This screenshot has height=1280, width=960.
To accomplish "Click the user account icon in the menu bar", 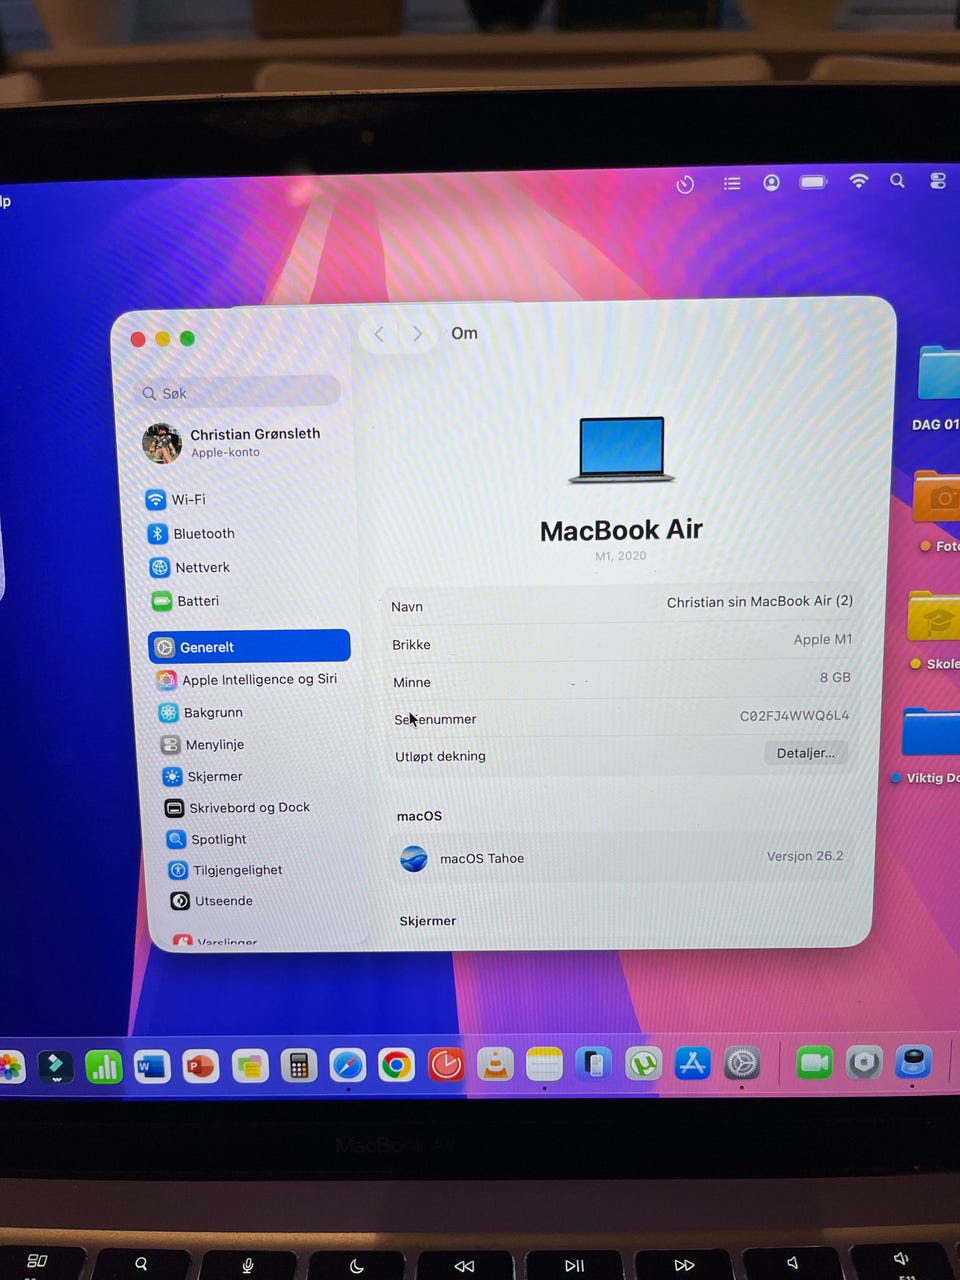I will 771,182.
